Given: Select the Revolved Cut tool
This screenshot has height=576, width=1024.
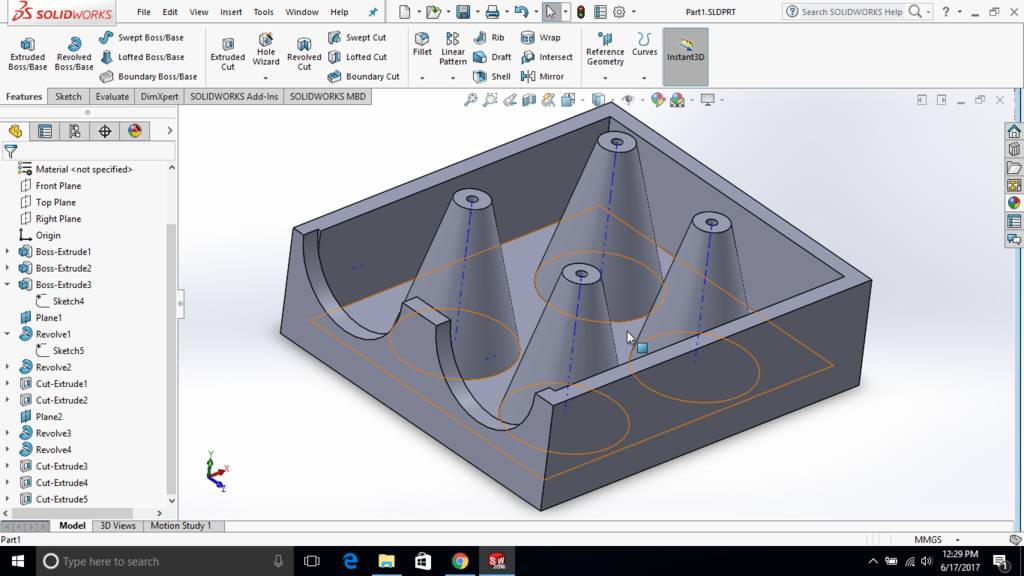Looking at the screenshot, I should [304, 54].
